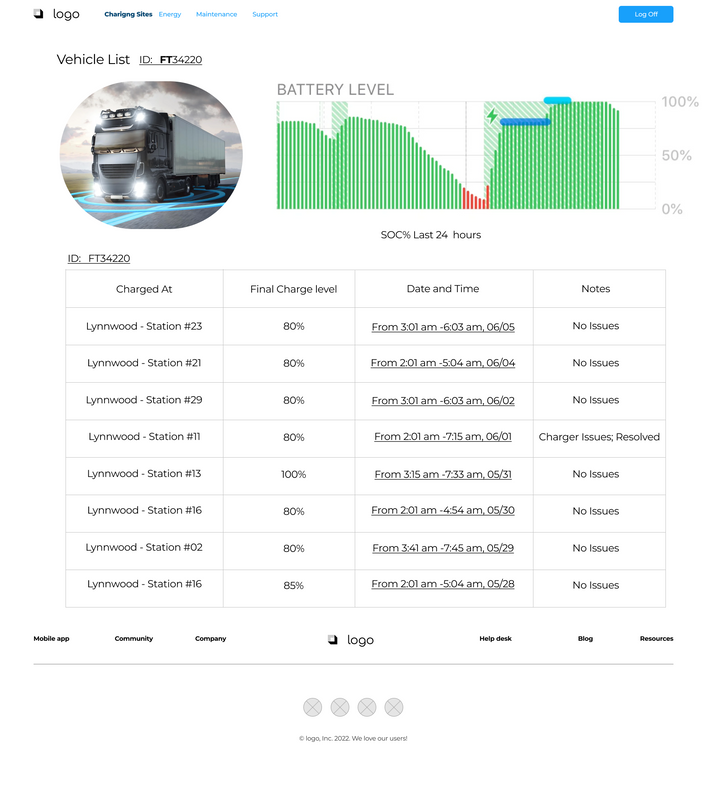Open the 06/01 charging session time link

pos(443,436)
